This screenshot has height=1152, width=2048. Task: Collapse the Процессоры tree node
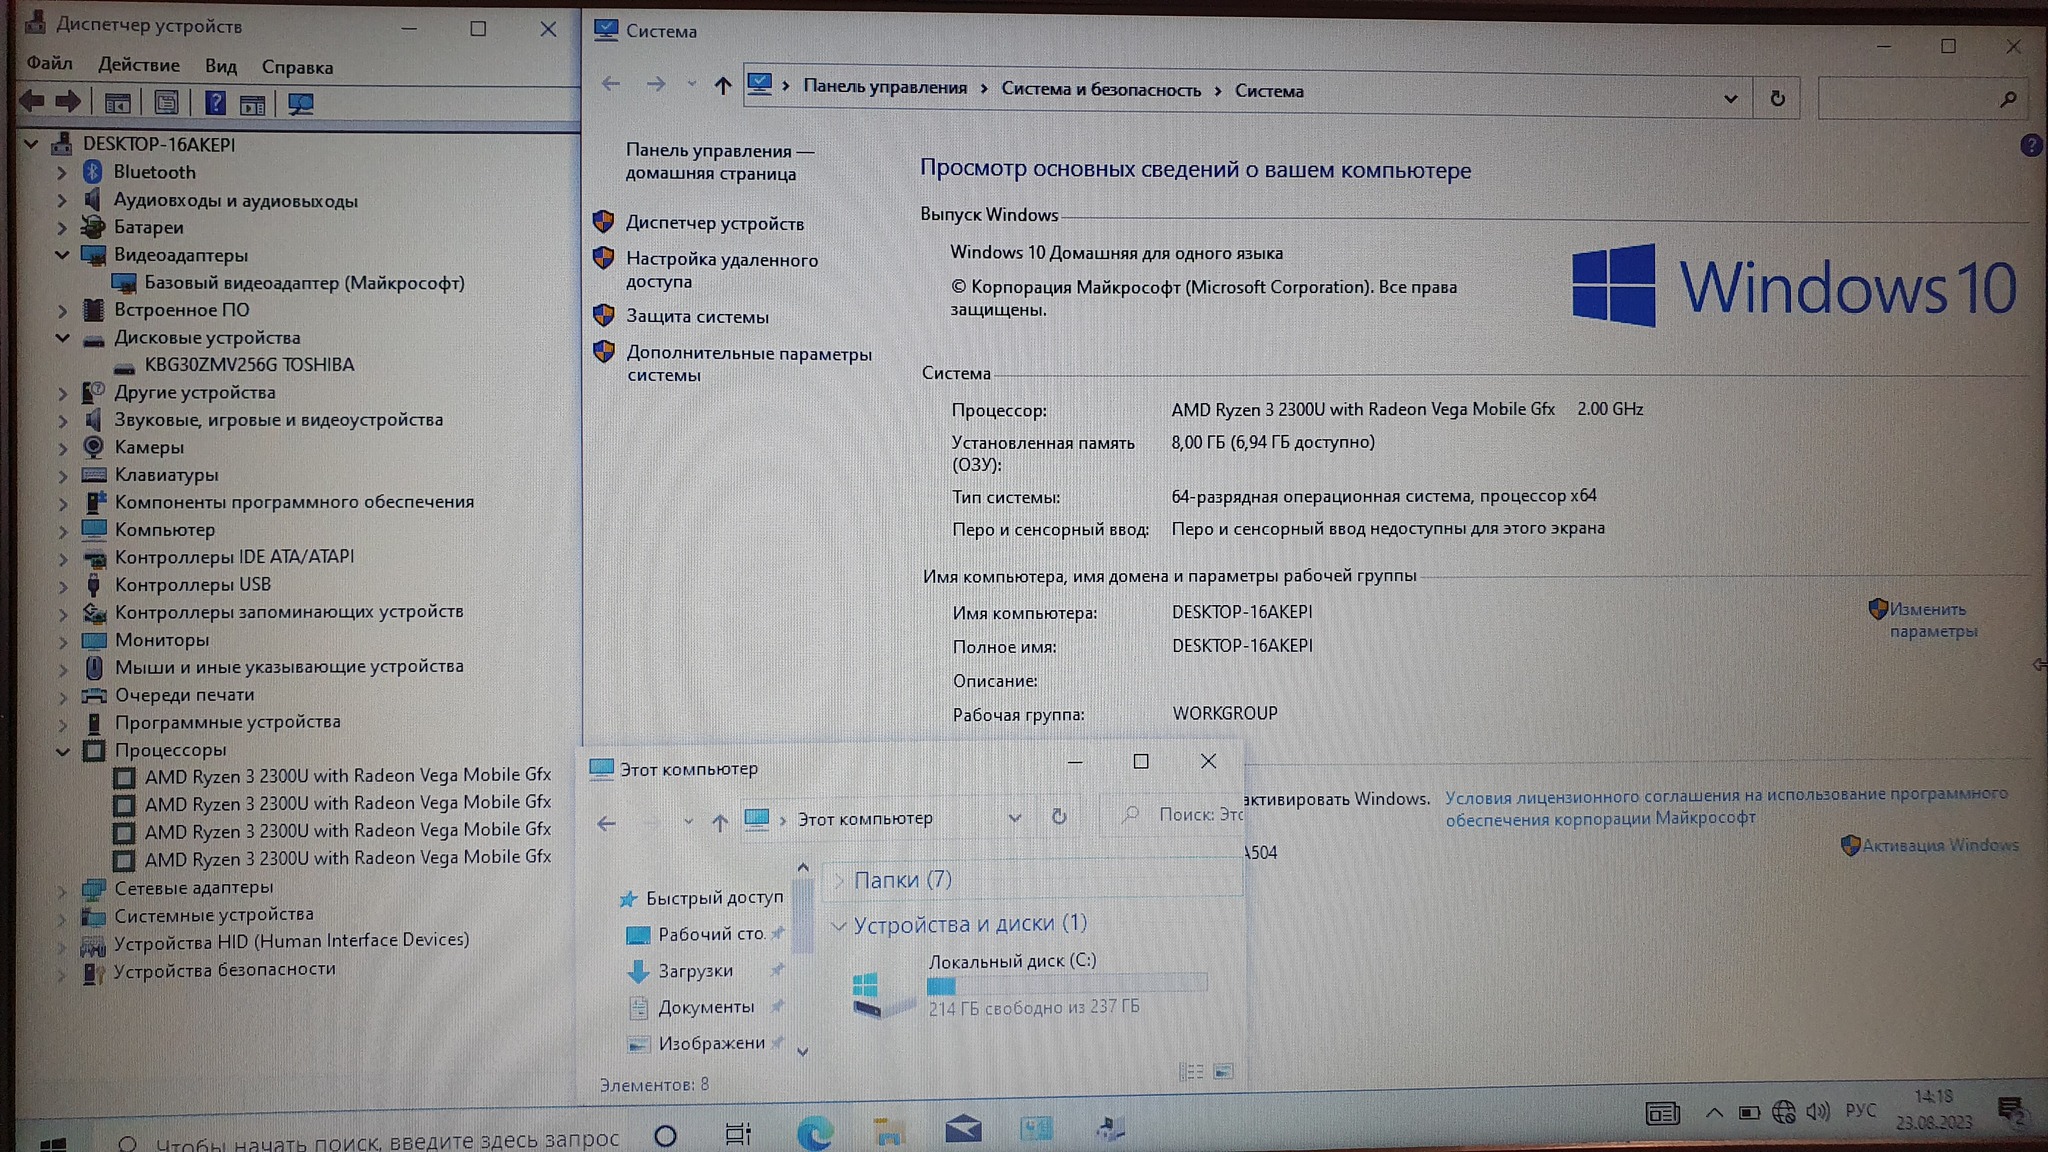pos(62,751)
